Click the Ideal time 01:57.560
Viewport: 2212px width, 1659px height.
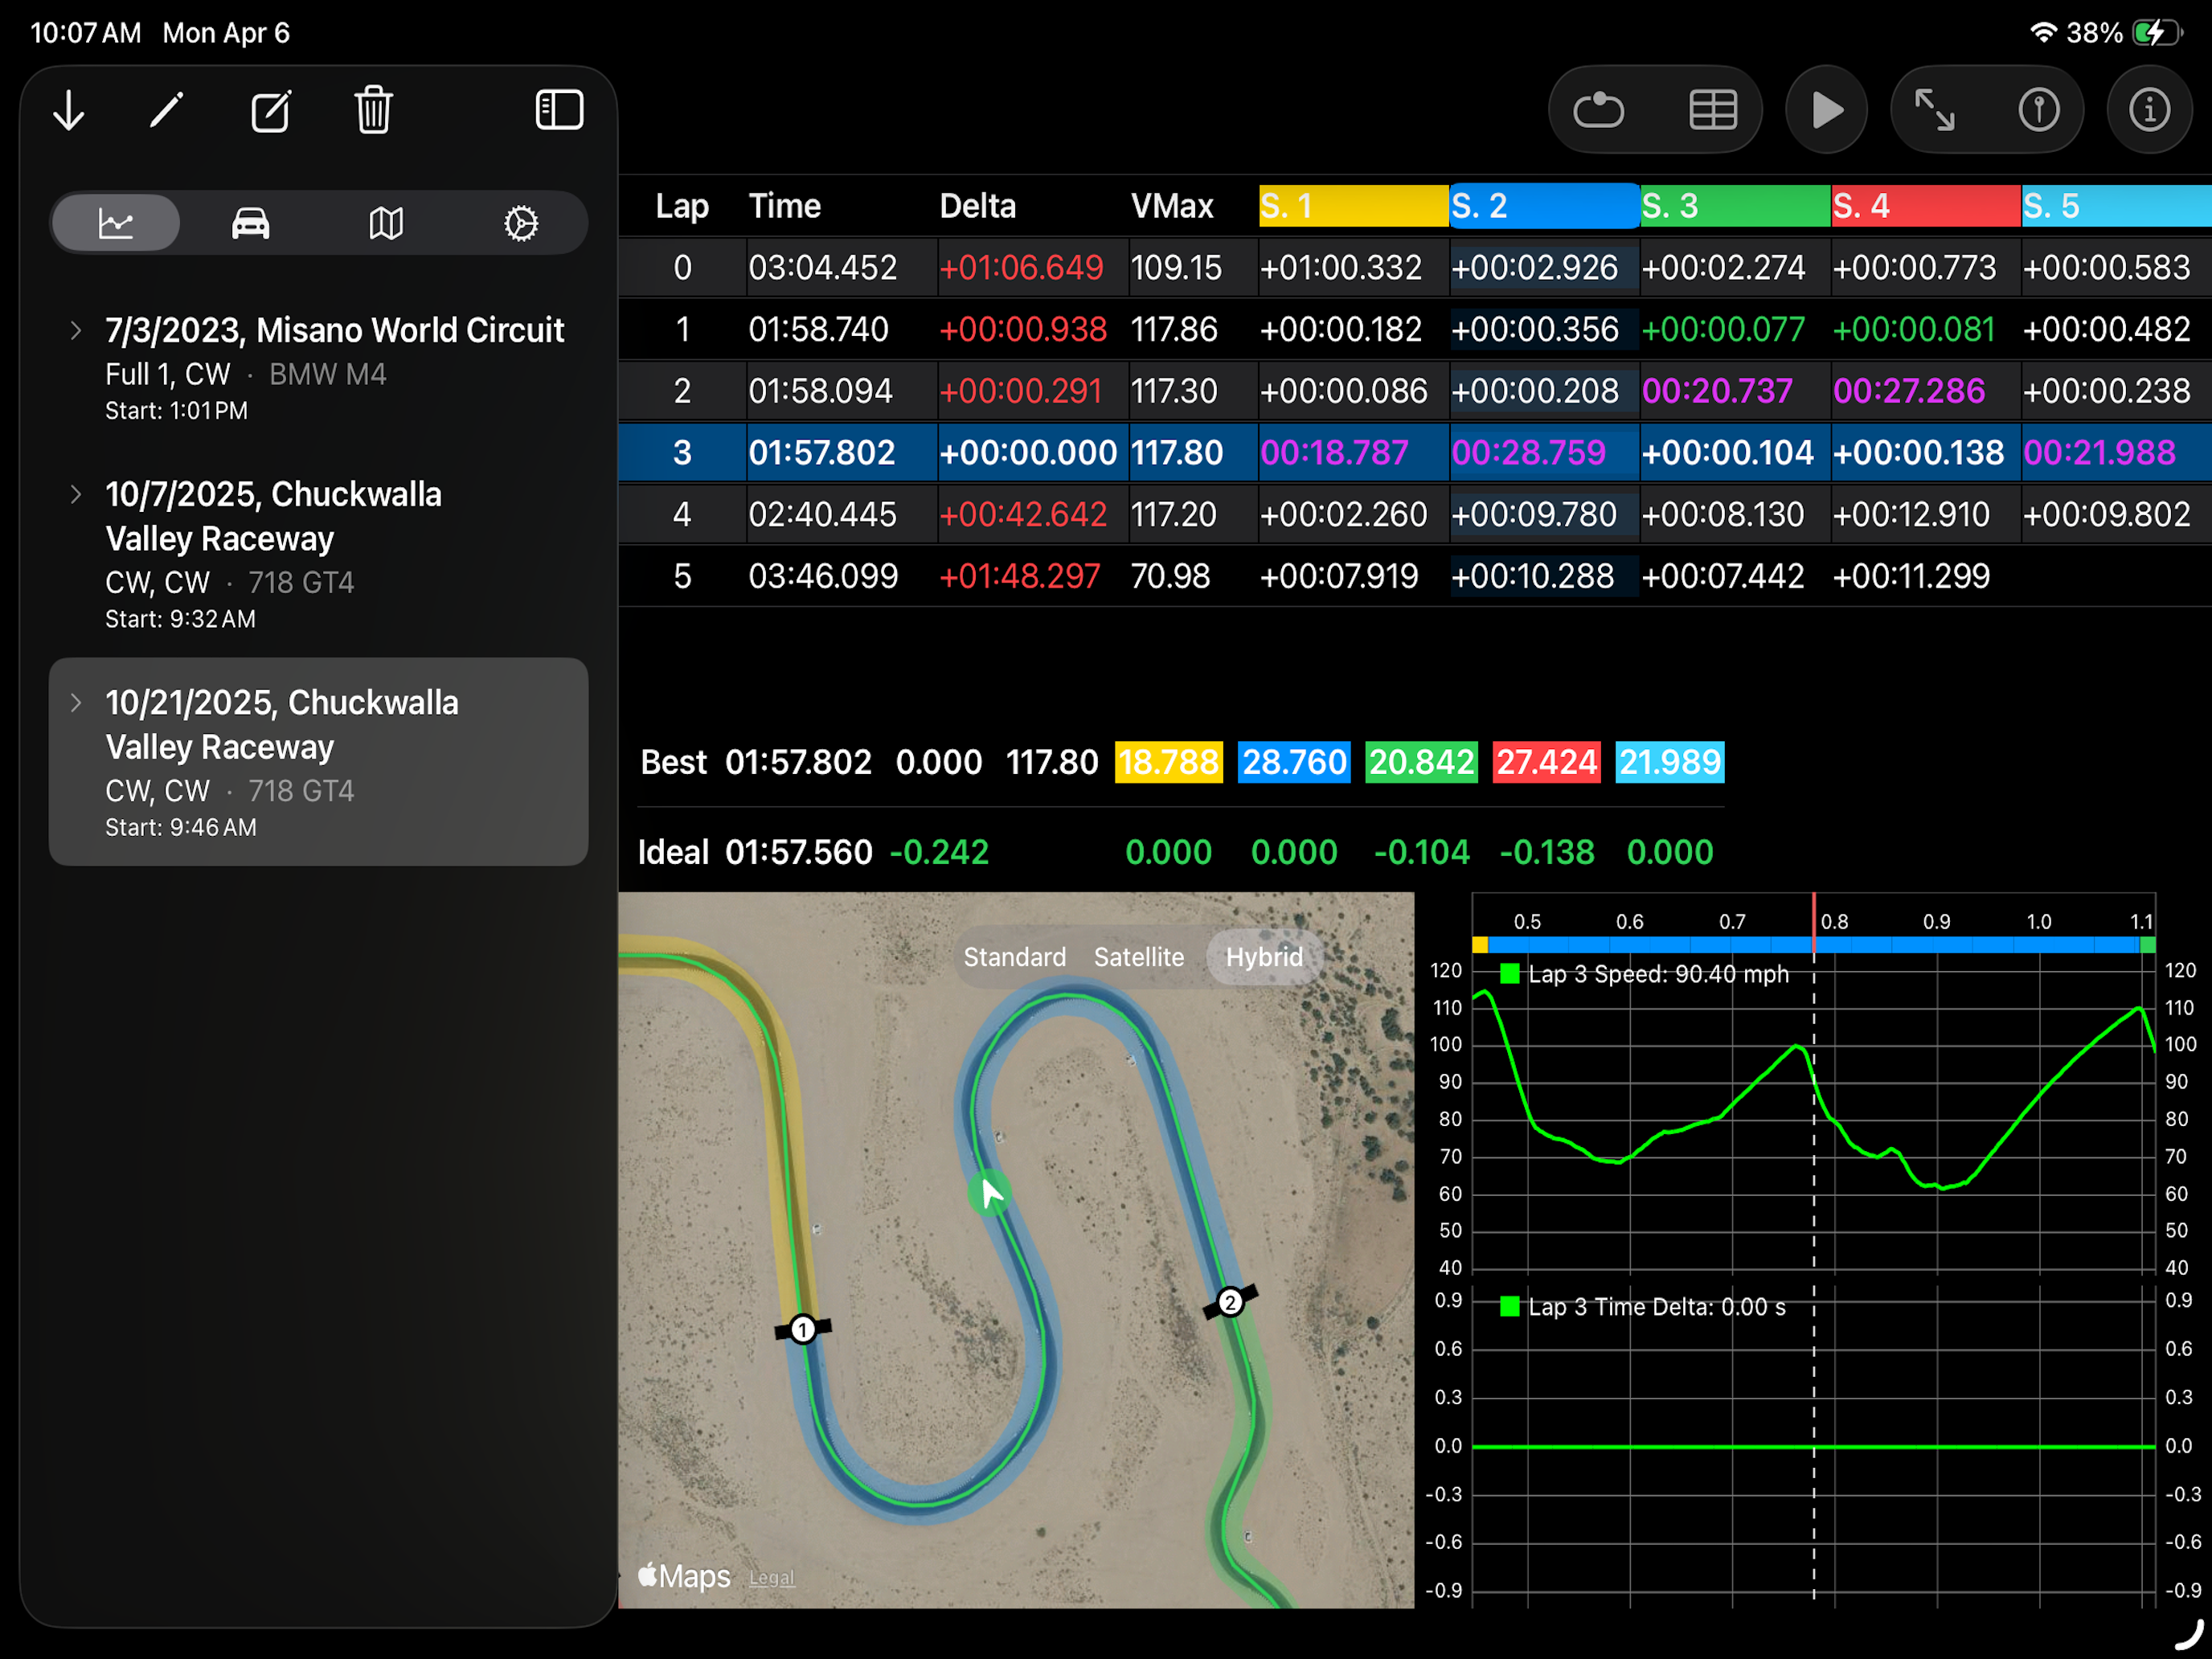pyautogui.click(x=798, y=852)
